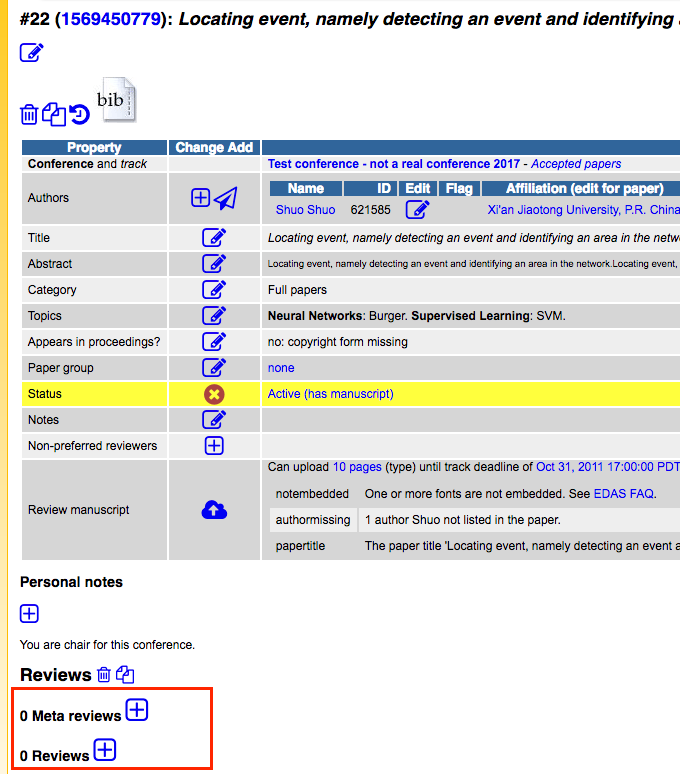Withdraw paper via red status X icon
Screen dimensions: 680x774
214,394
